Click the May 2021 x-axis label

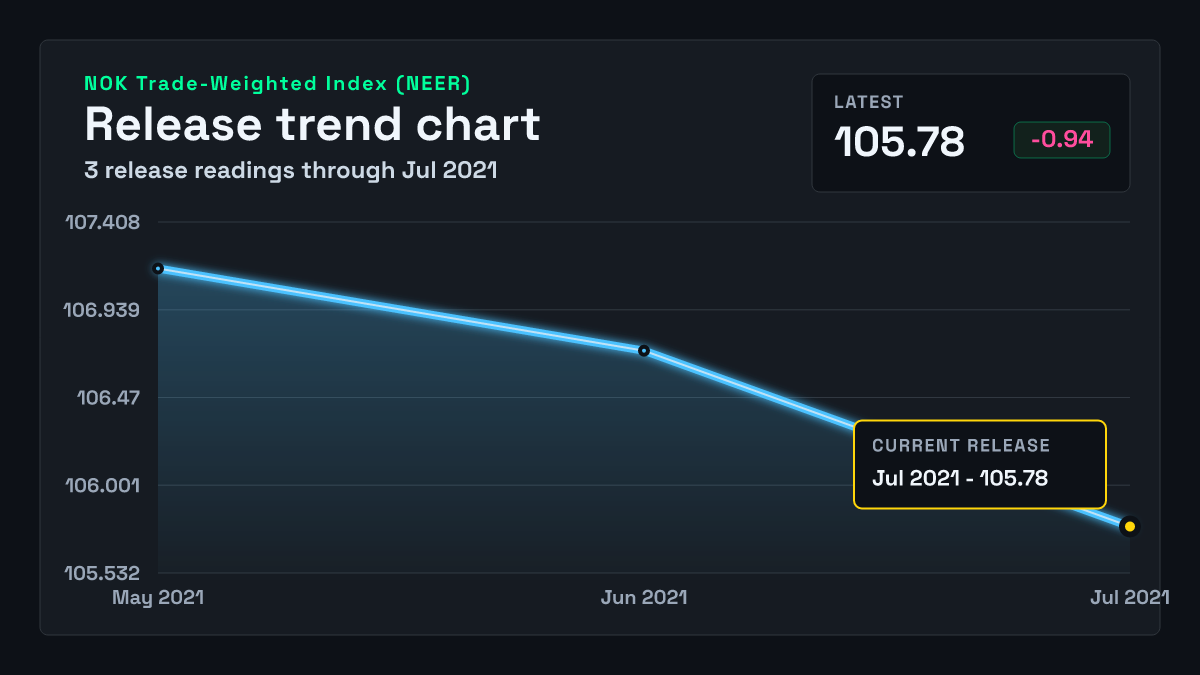click(158, 597)
